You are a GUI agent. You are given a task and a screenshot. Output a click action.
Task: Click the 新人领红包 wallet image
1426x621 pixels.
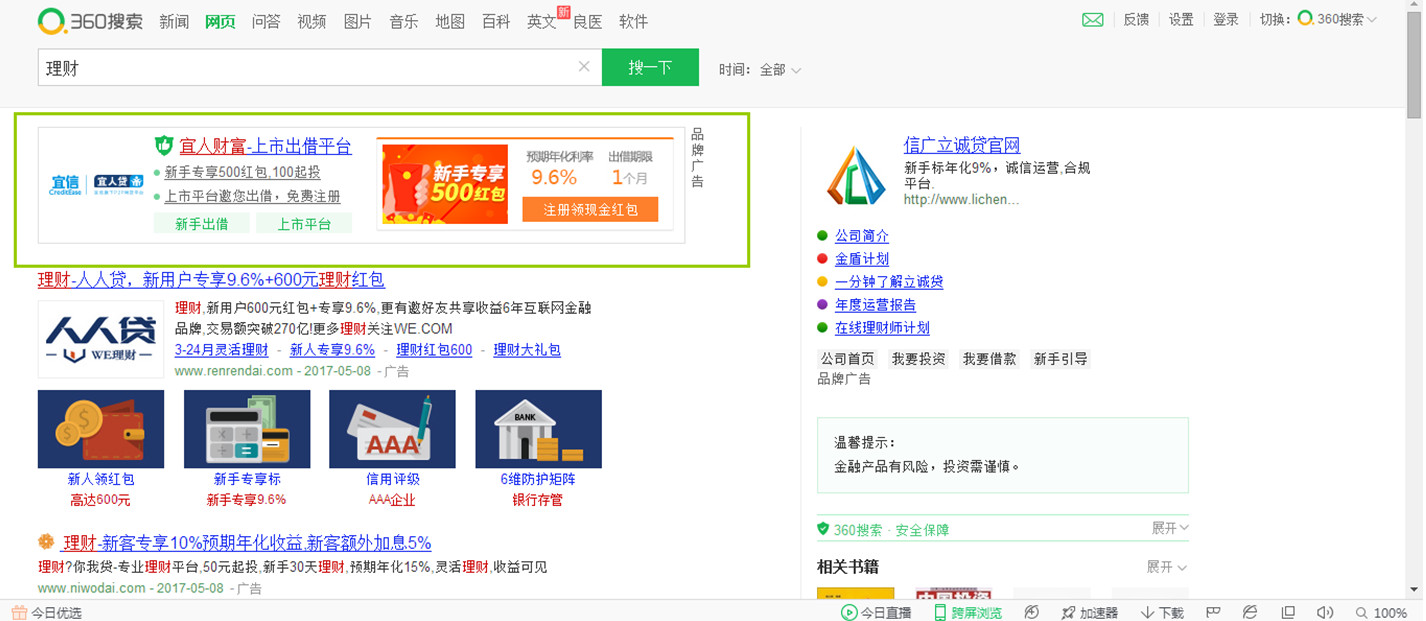(101, 429)
